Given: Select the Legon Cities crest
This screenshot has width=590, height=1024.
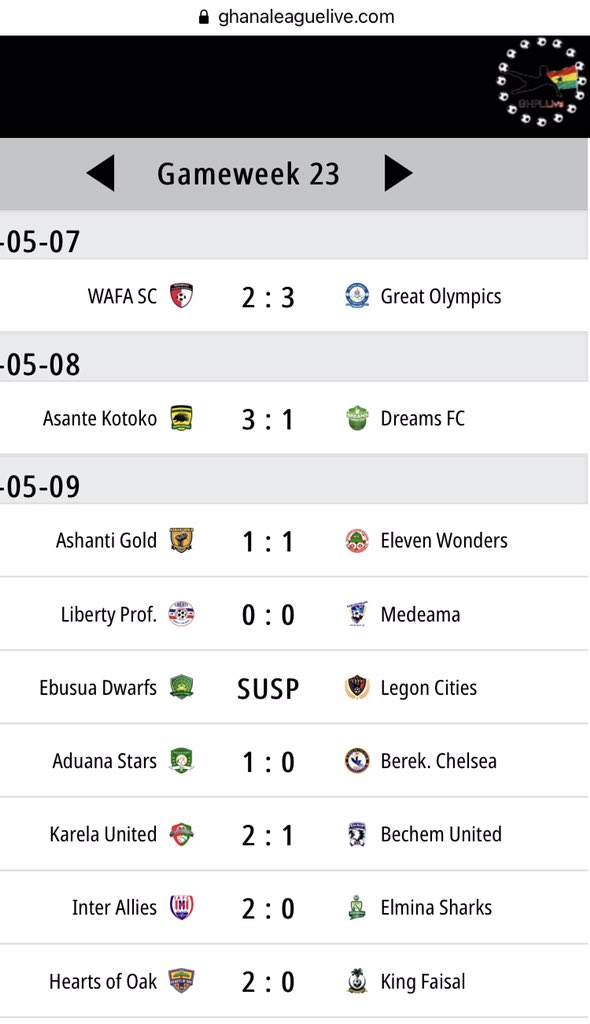Looking at the screenshot, I should (x=357, y=688).
